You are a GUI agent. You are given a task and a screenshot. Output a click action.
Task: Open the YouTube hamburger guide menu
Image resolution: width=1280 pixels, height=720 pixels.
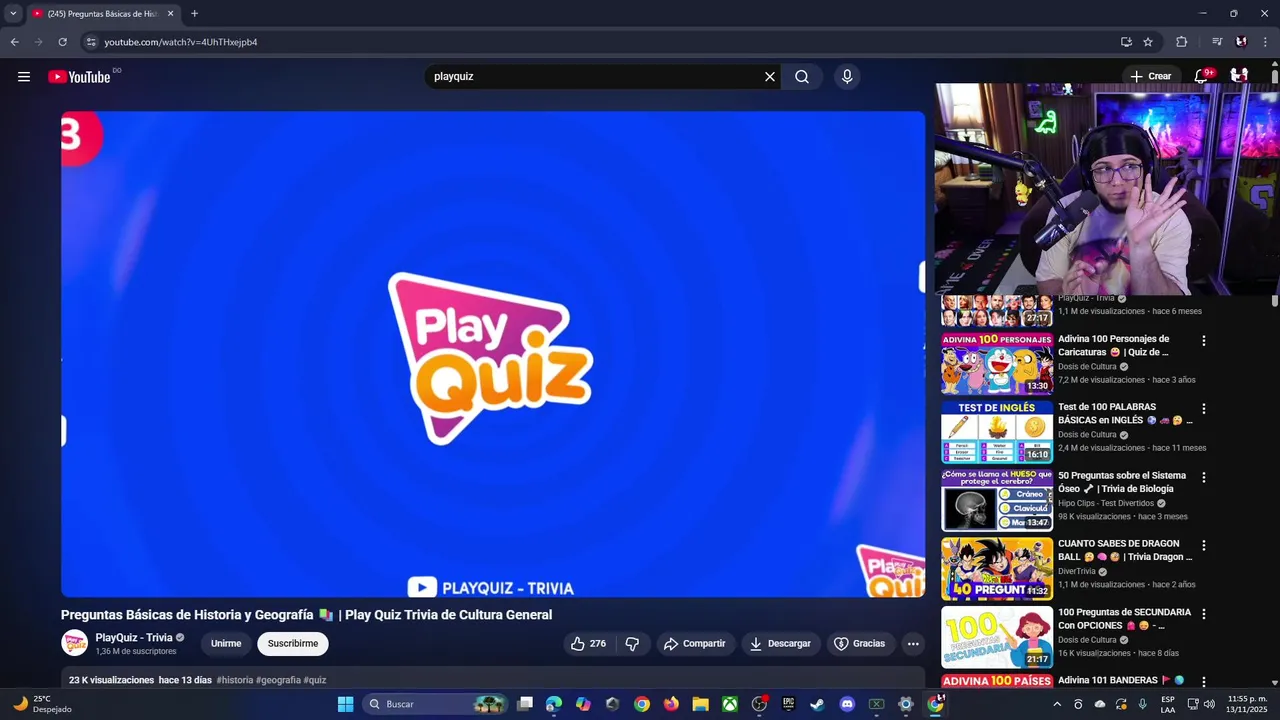tap(24, 77)
